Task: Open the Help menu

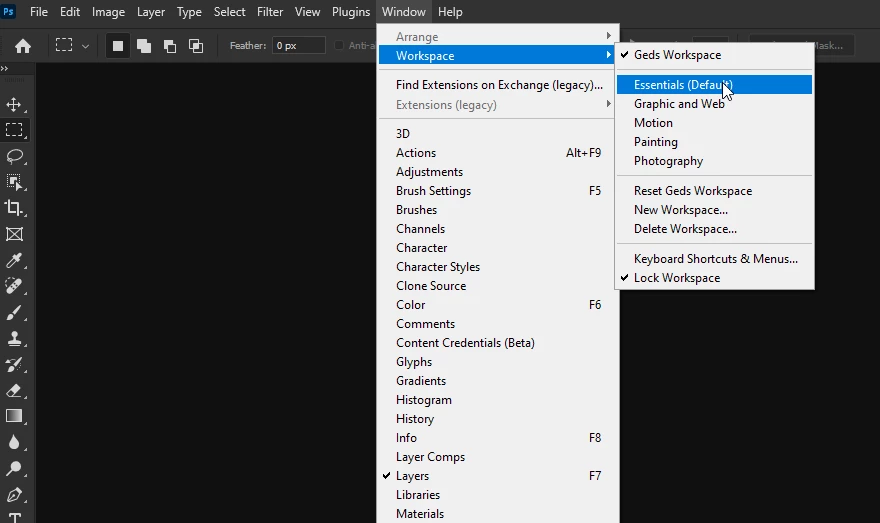Action: point(450,12)
